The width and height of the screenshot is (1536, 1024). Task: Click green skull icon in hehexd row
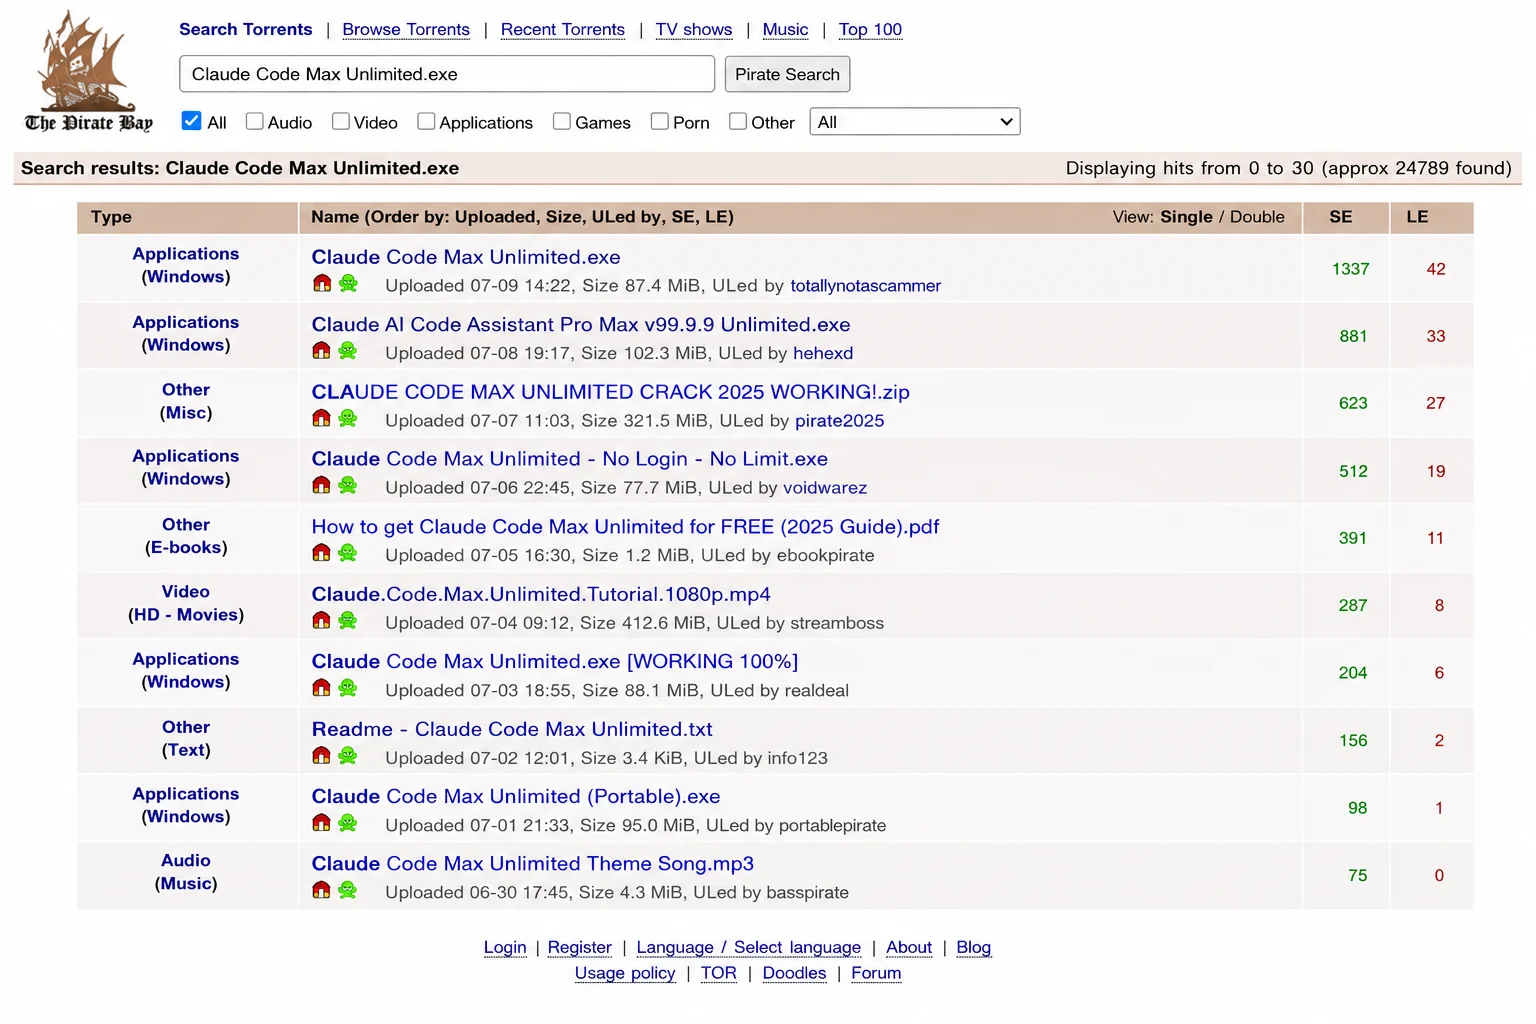pos(348,350)
